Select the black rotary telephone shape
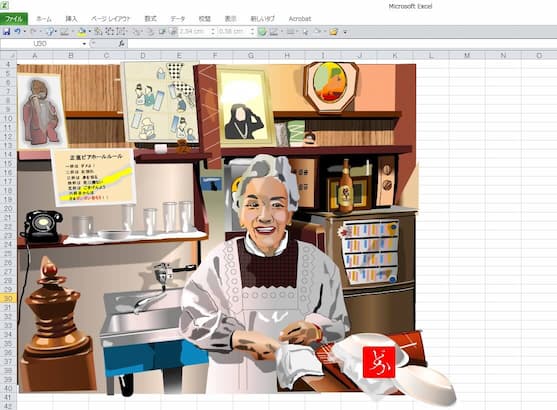This screenshot has height=410, width=557. pyautogui.click(x=42, y=226)
